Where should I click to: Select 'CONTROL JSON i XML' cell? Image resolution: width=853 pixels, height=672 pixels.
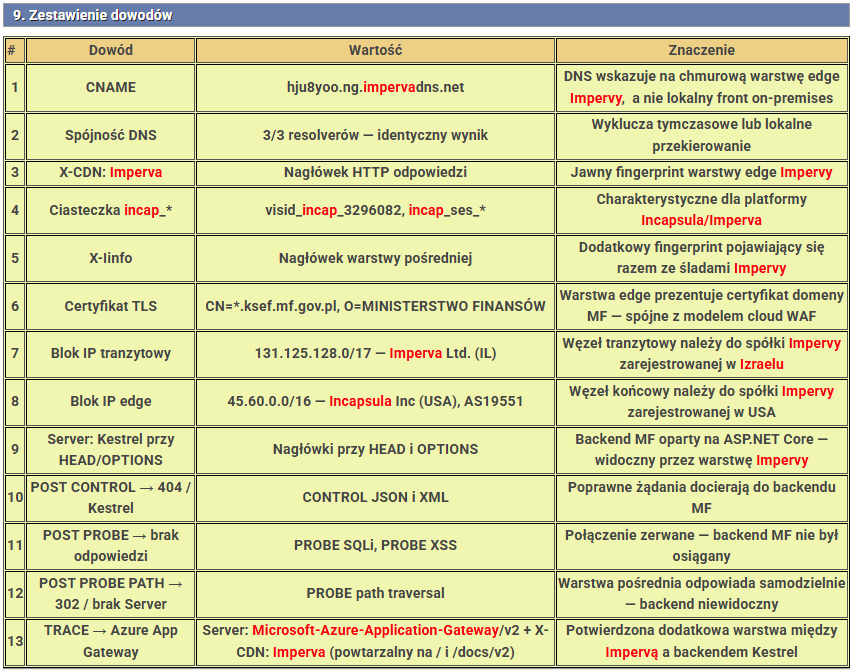375,497
